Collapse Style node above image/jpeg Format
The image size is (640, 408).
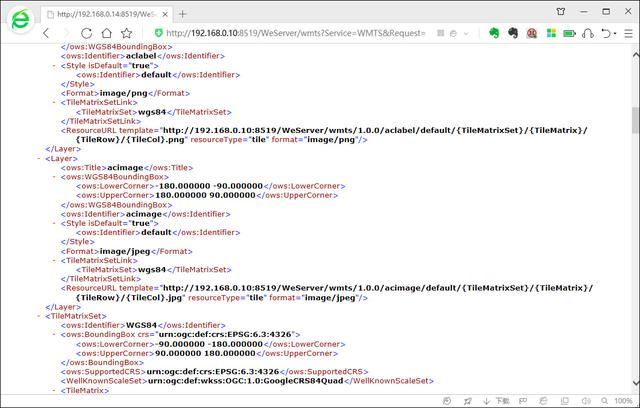tap(54, 223)
